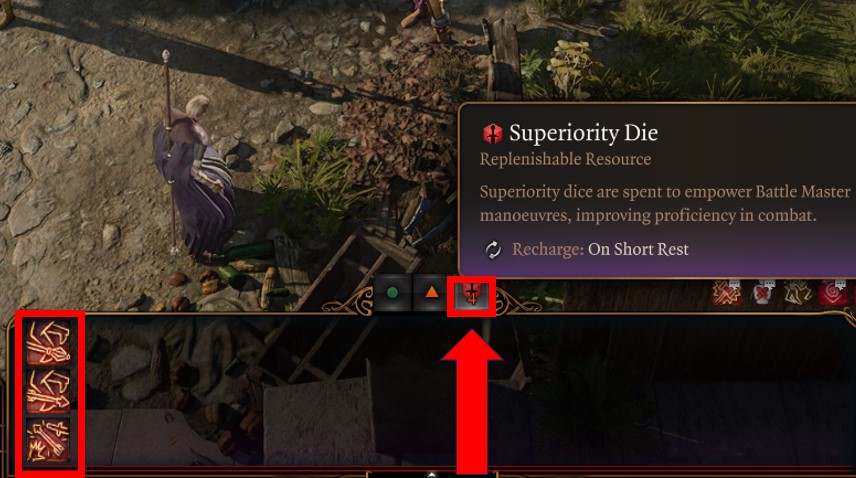Toggle the jagged starburst passive icon
The width and height of the screenshot is (856, 478).
tap(727, 292)
